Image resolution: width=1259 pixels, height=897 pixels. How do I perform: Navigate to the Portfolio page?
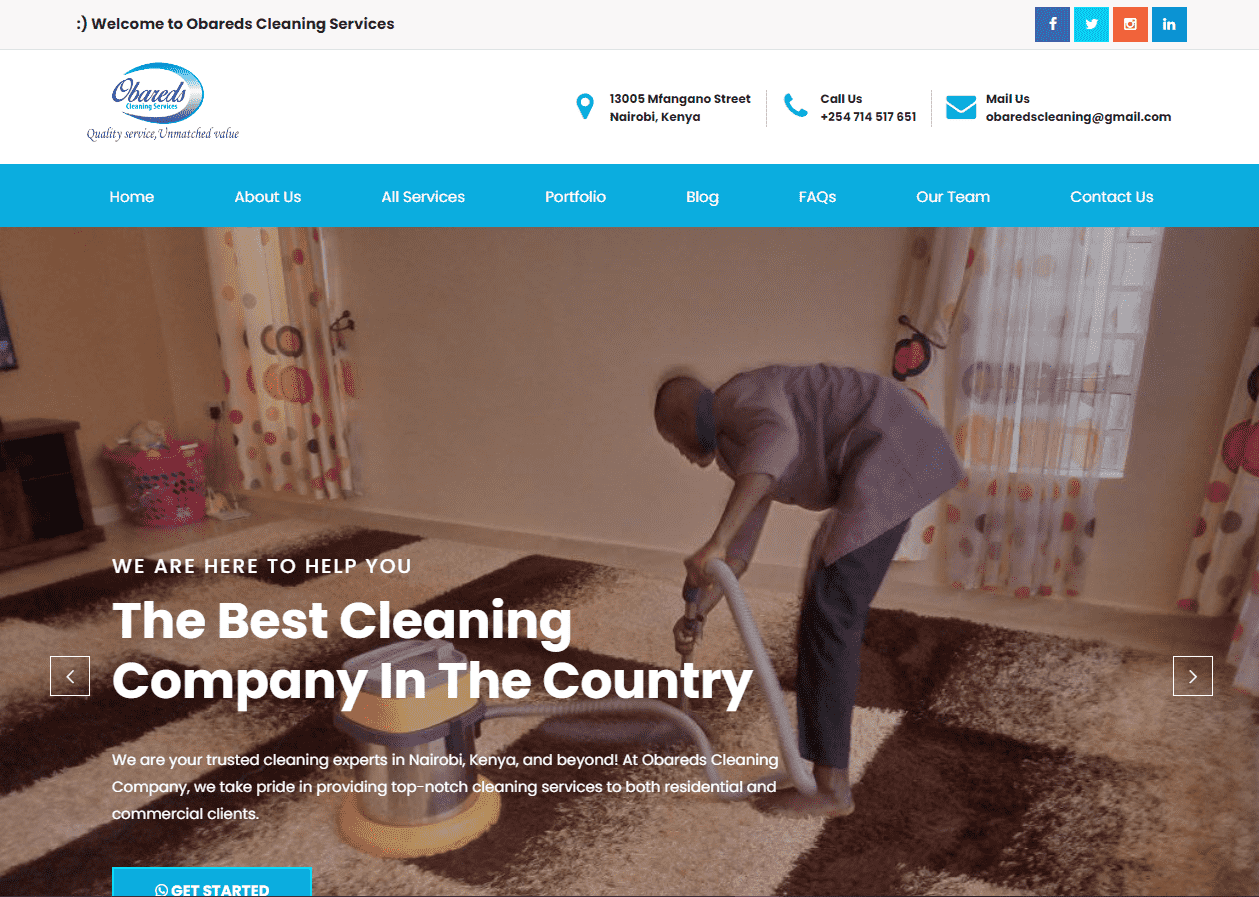[575, 197]
